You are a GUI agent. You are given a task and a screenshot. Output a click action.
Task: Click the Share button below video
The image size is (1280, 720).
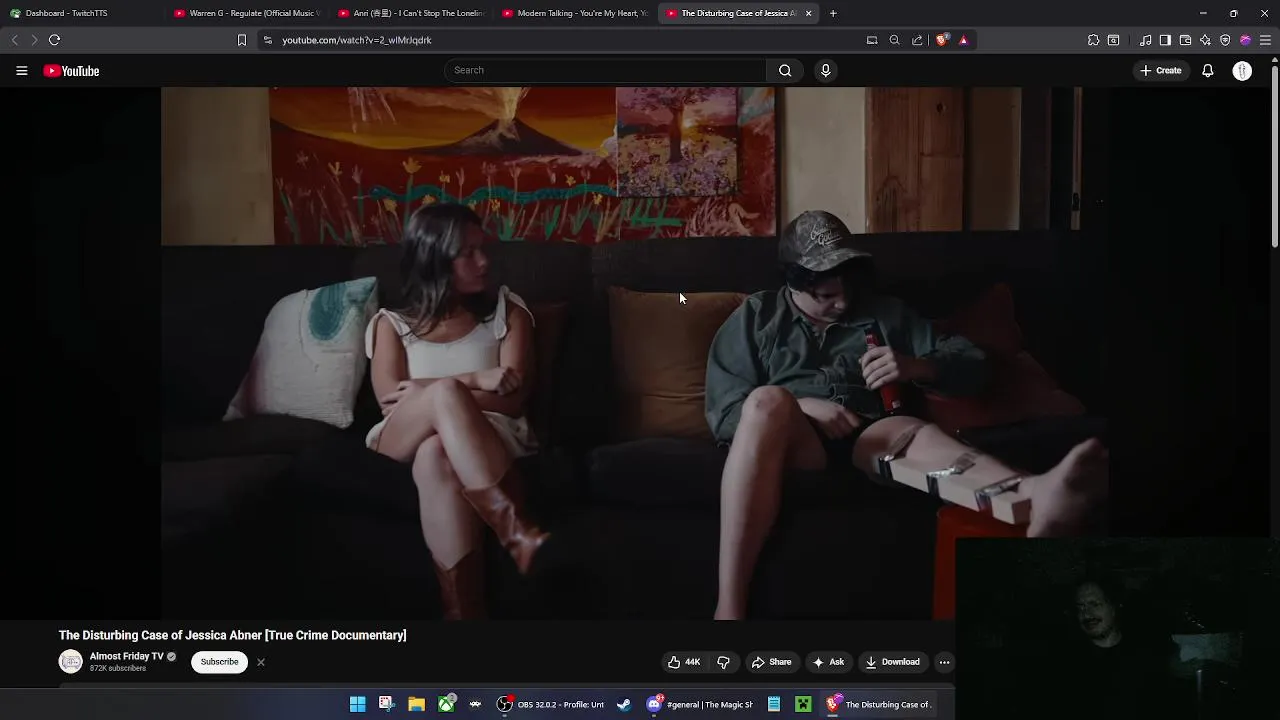pos(771,662)
